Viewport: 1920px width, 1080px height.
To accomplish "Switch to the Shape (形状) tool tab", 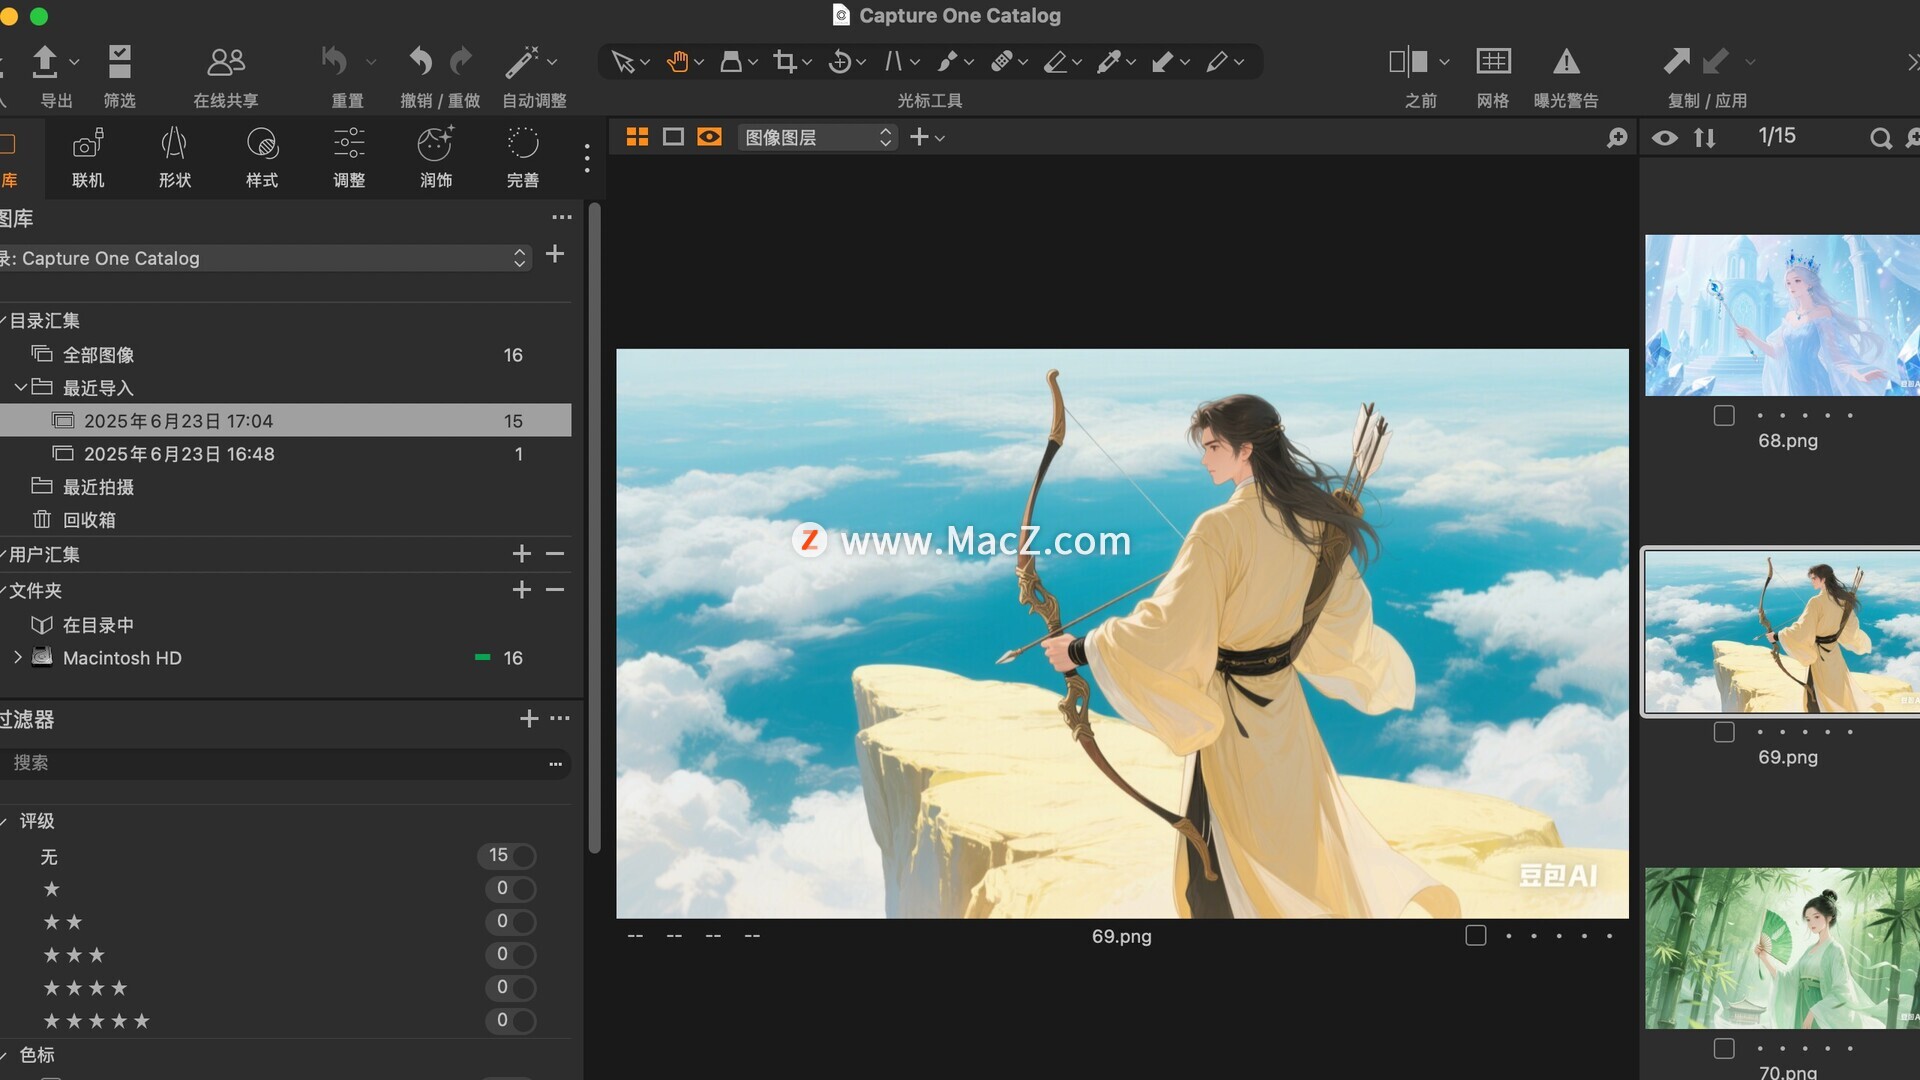I will 174,157.
